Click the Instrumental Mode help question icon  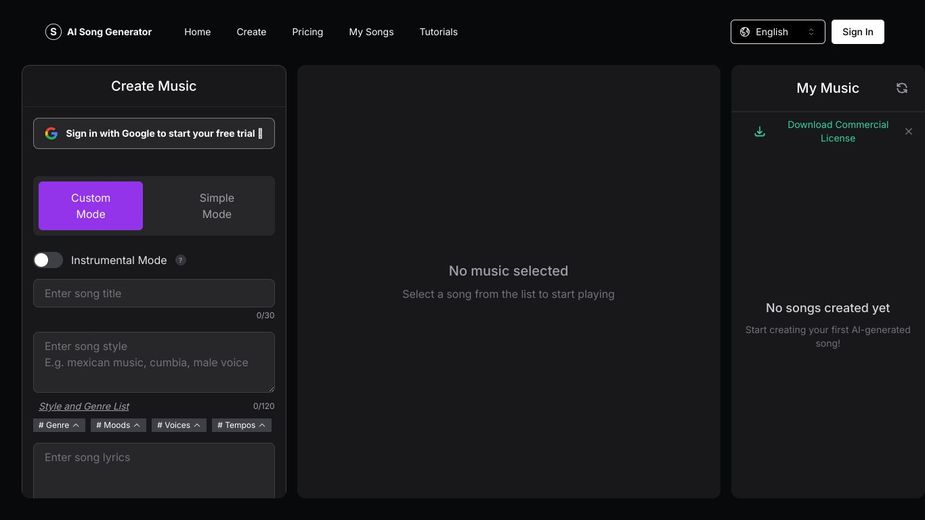tap(181, 260)
